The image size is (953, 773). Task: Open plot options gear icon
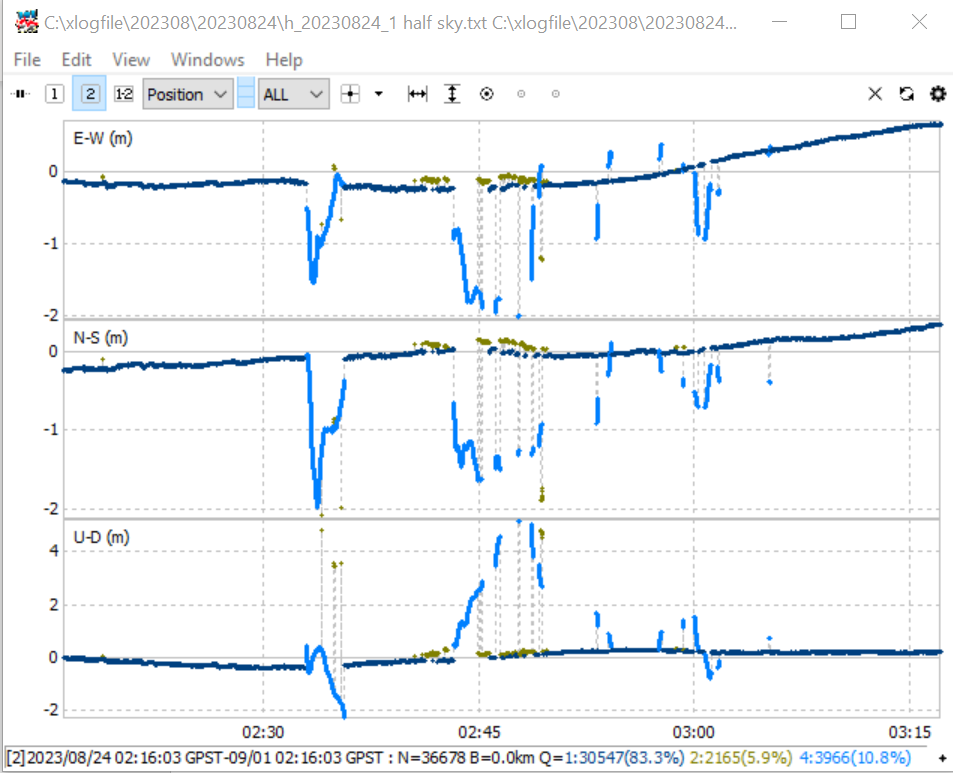938,94
